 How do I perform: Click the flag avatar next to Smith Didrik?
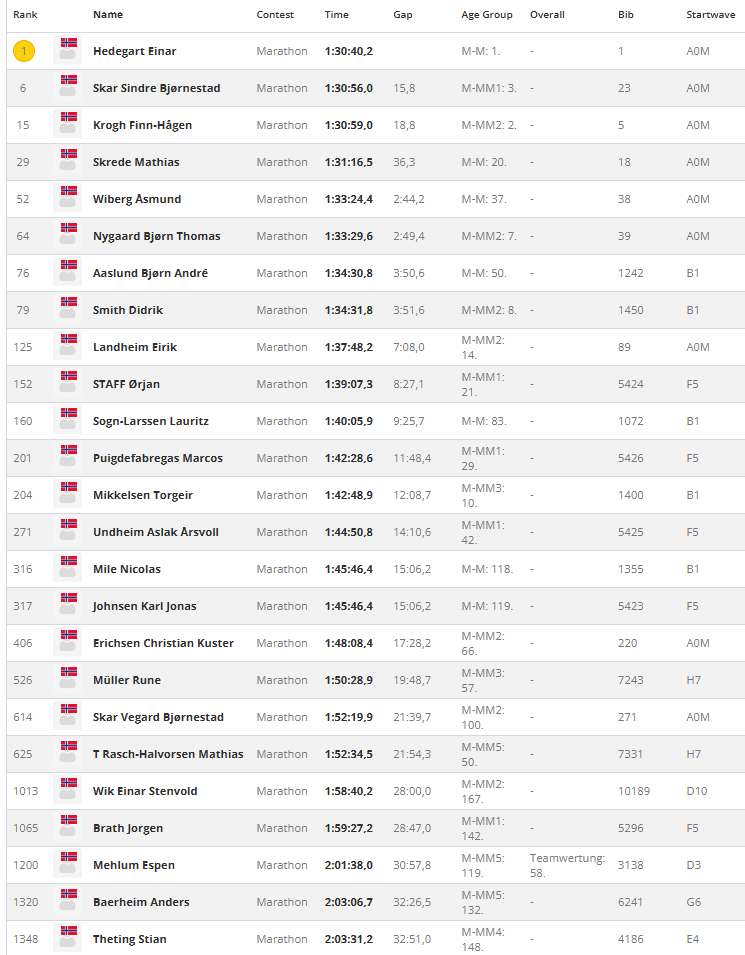(x=68, y=310)
